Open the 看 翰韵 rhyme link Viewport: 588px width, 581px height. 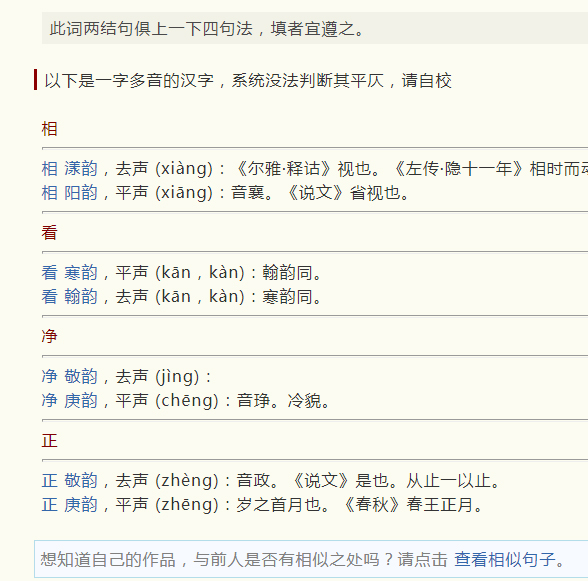tap(69, 297)
